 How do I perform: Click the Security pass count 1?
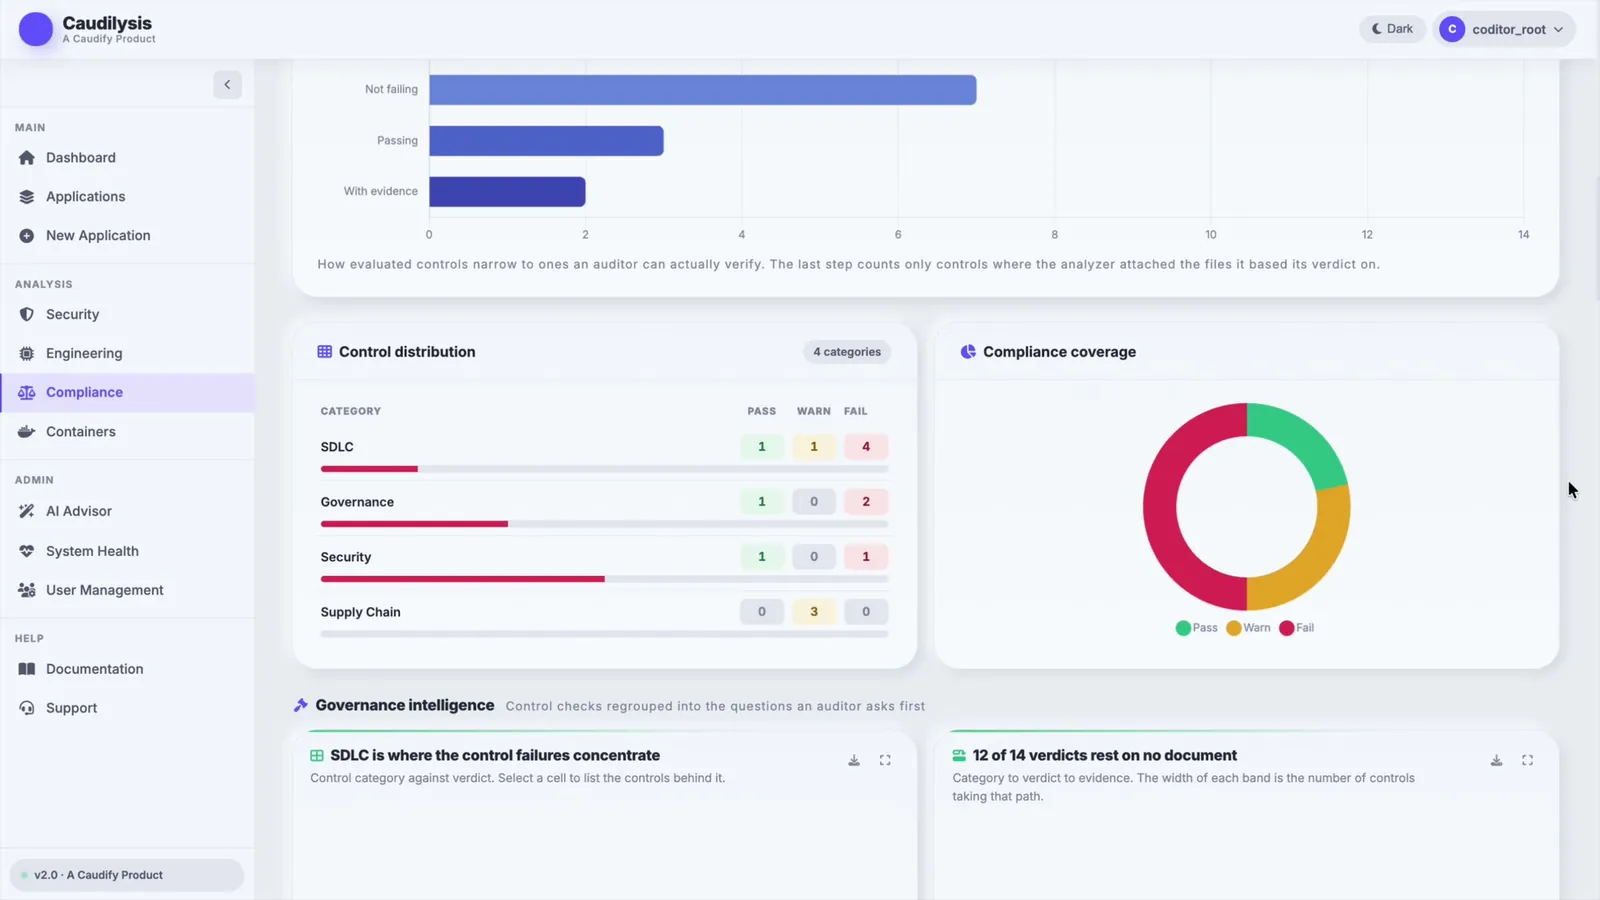coord(762,557)
